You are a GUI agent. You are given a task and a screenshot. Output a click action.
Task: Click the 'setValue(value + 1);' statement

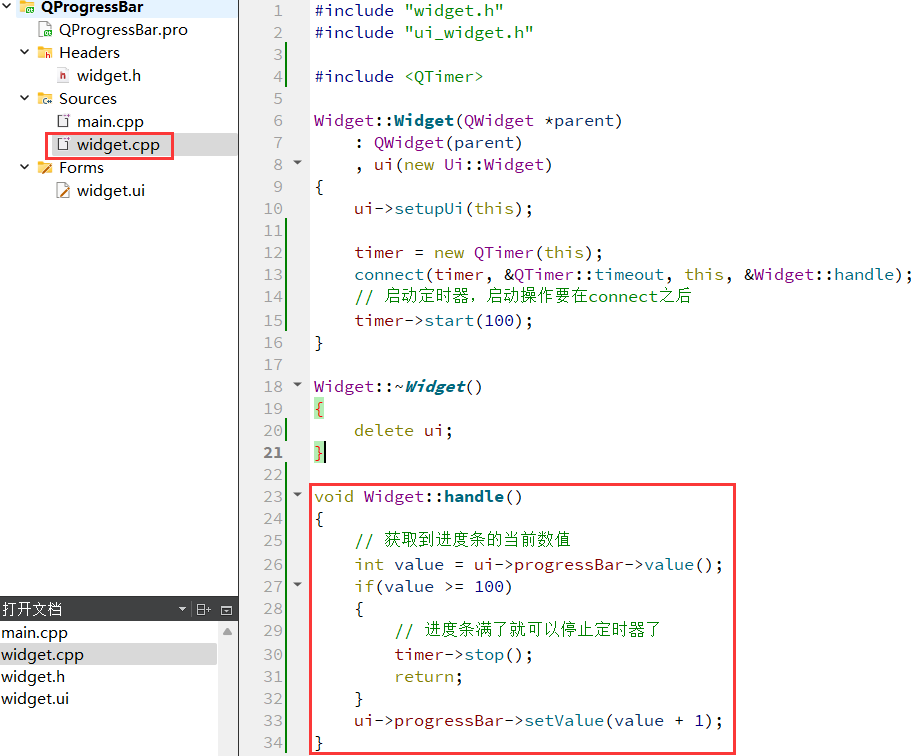click(x=624, y=721)
